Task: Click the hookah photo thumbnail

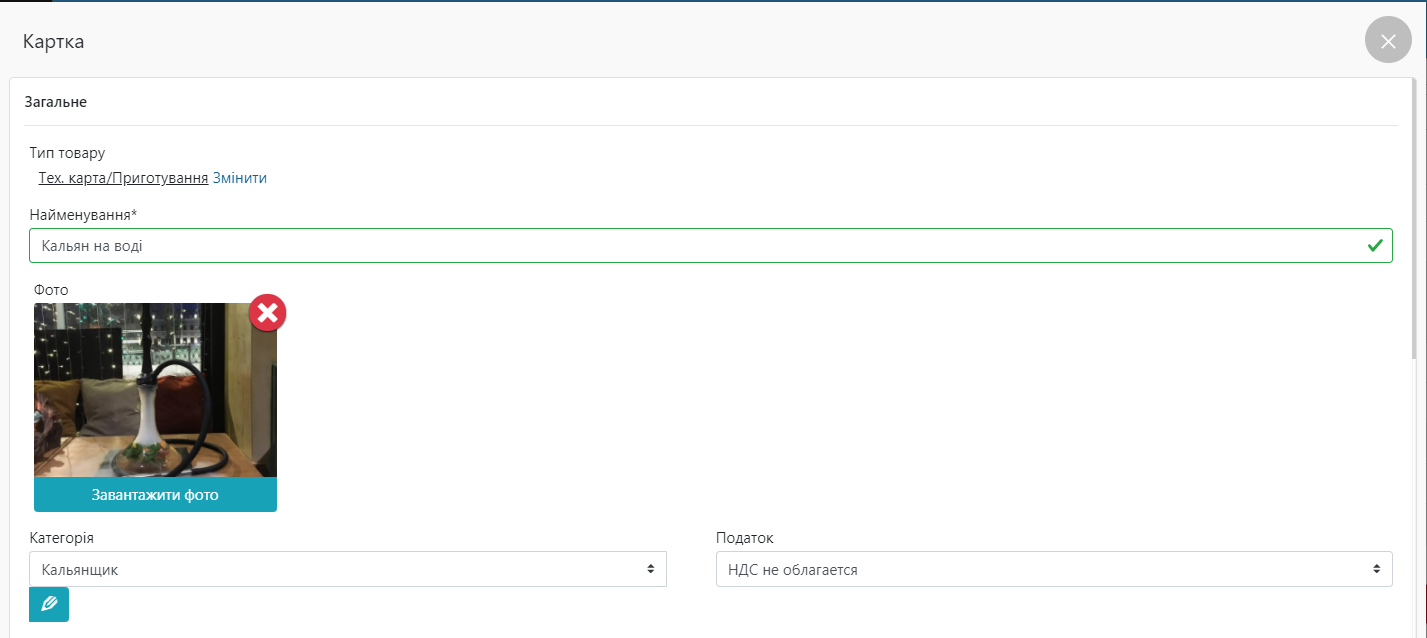Action: click(155, 390)
